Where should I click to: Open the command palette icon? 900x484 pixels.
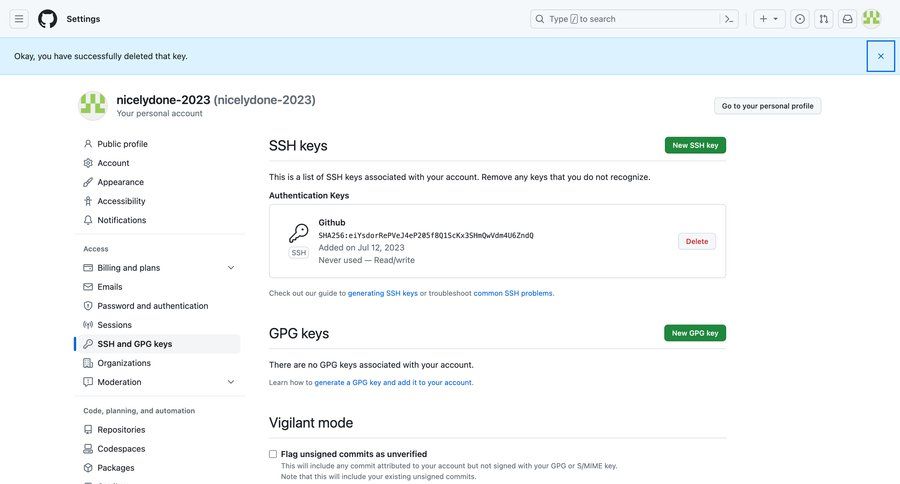729,19
